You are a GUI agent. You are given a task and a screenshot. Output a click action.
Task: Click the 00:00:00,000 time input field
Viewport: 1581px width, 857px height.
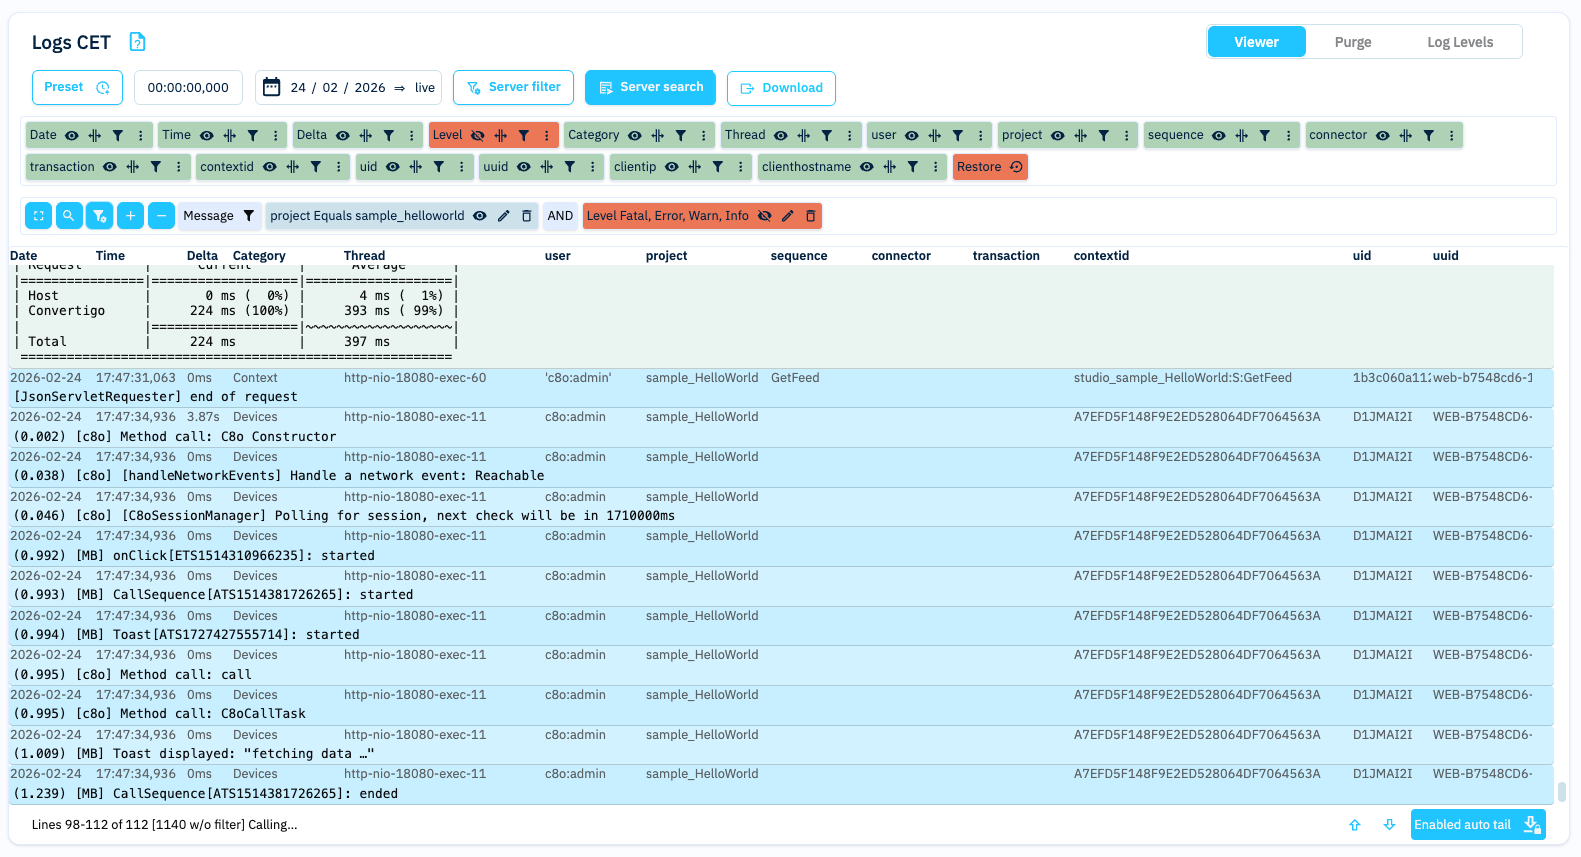[x=188, y=88]
